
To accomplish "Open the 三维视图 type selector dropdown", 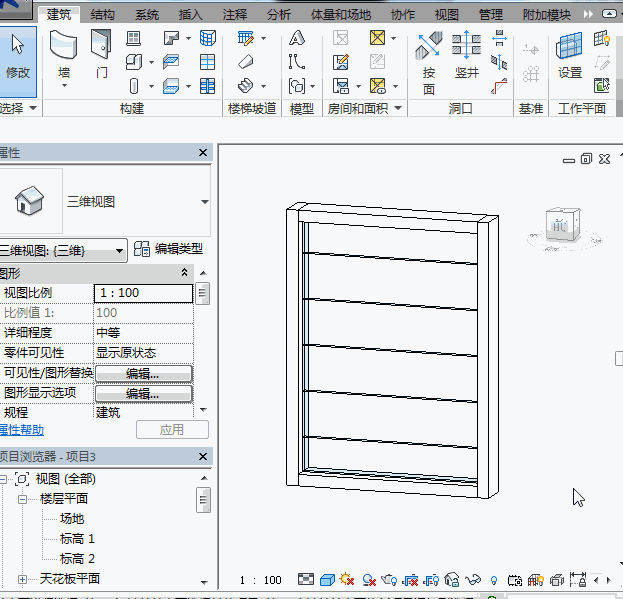I will click(x=205, y=201).
